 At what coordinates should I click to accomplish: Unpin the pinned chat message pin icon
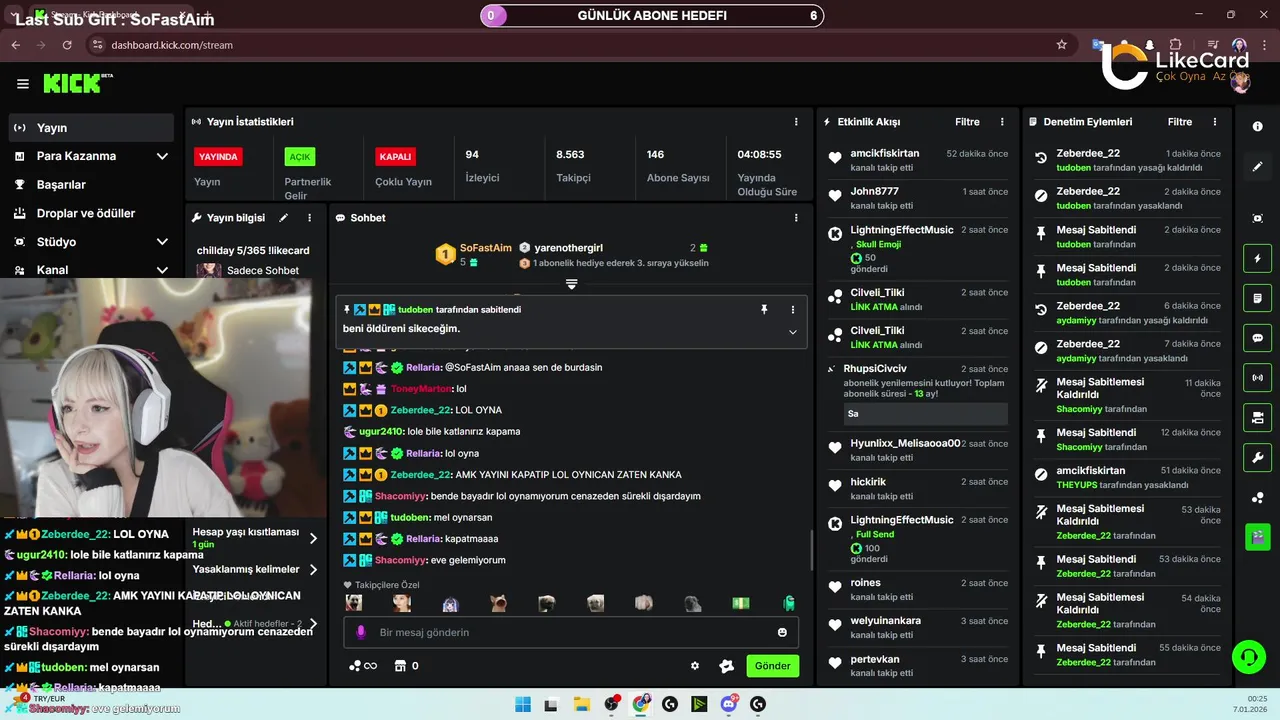[x=764, y=310]
